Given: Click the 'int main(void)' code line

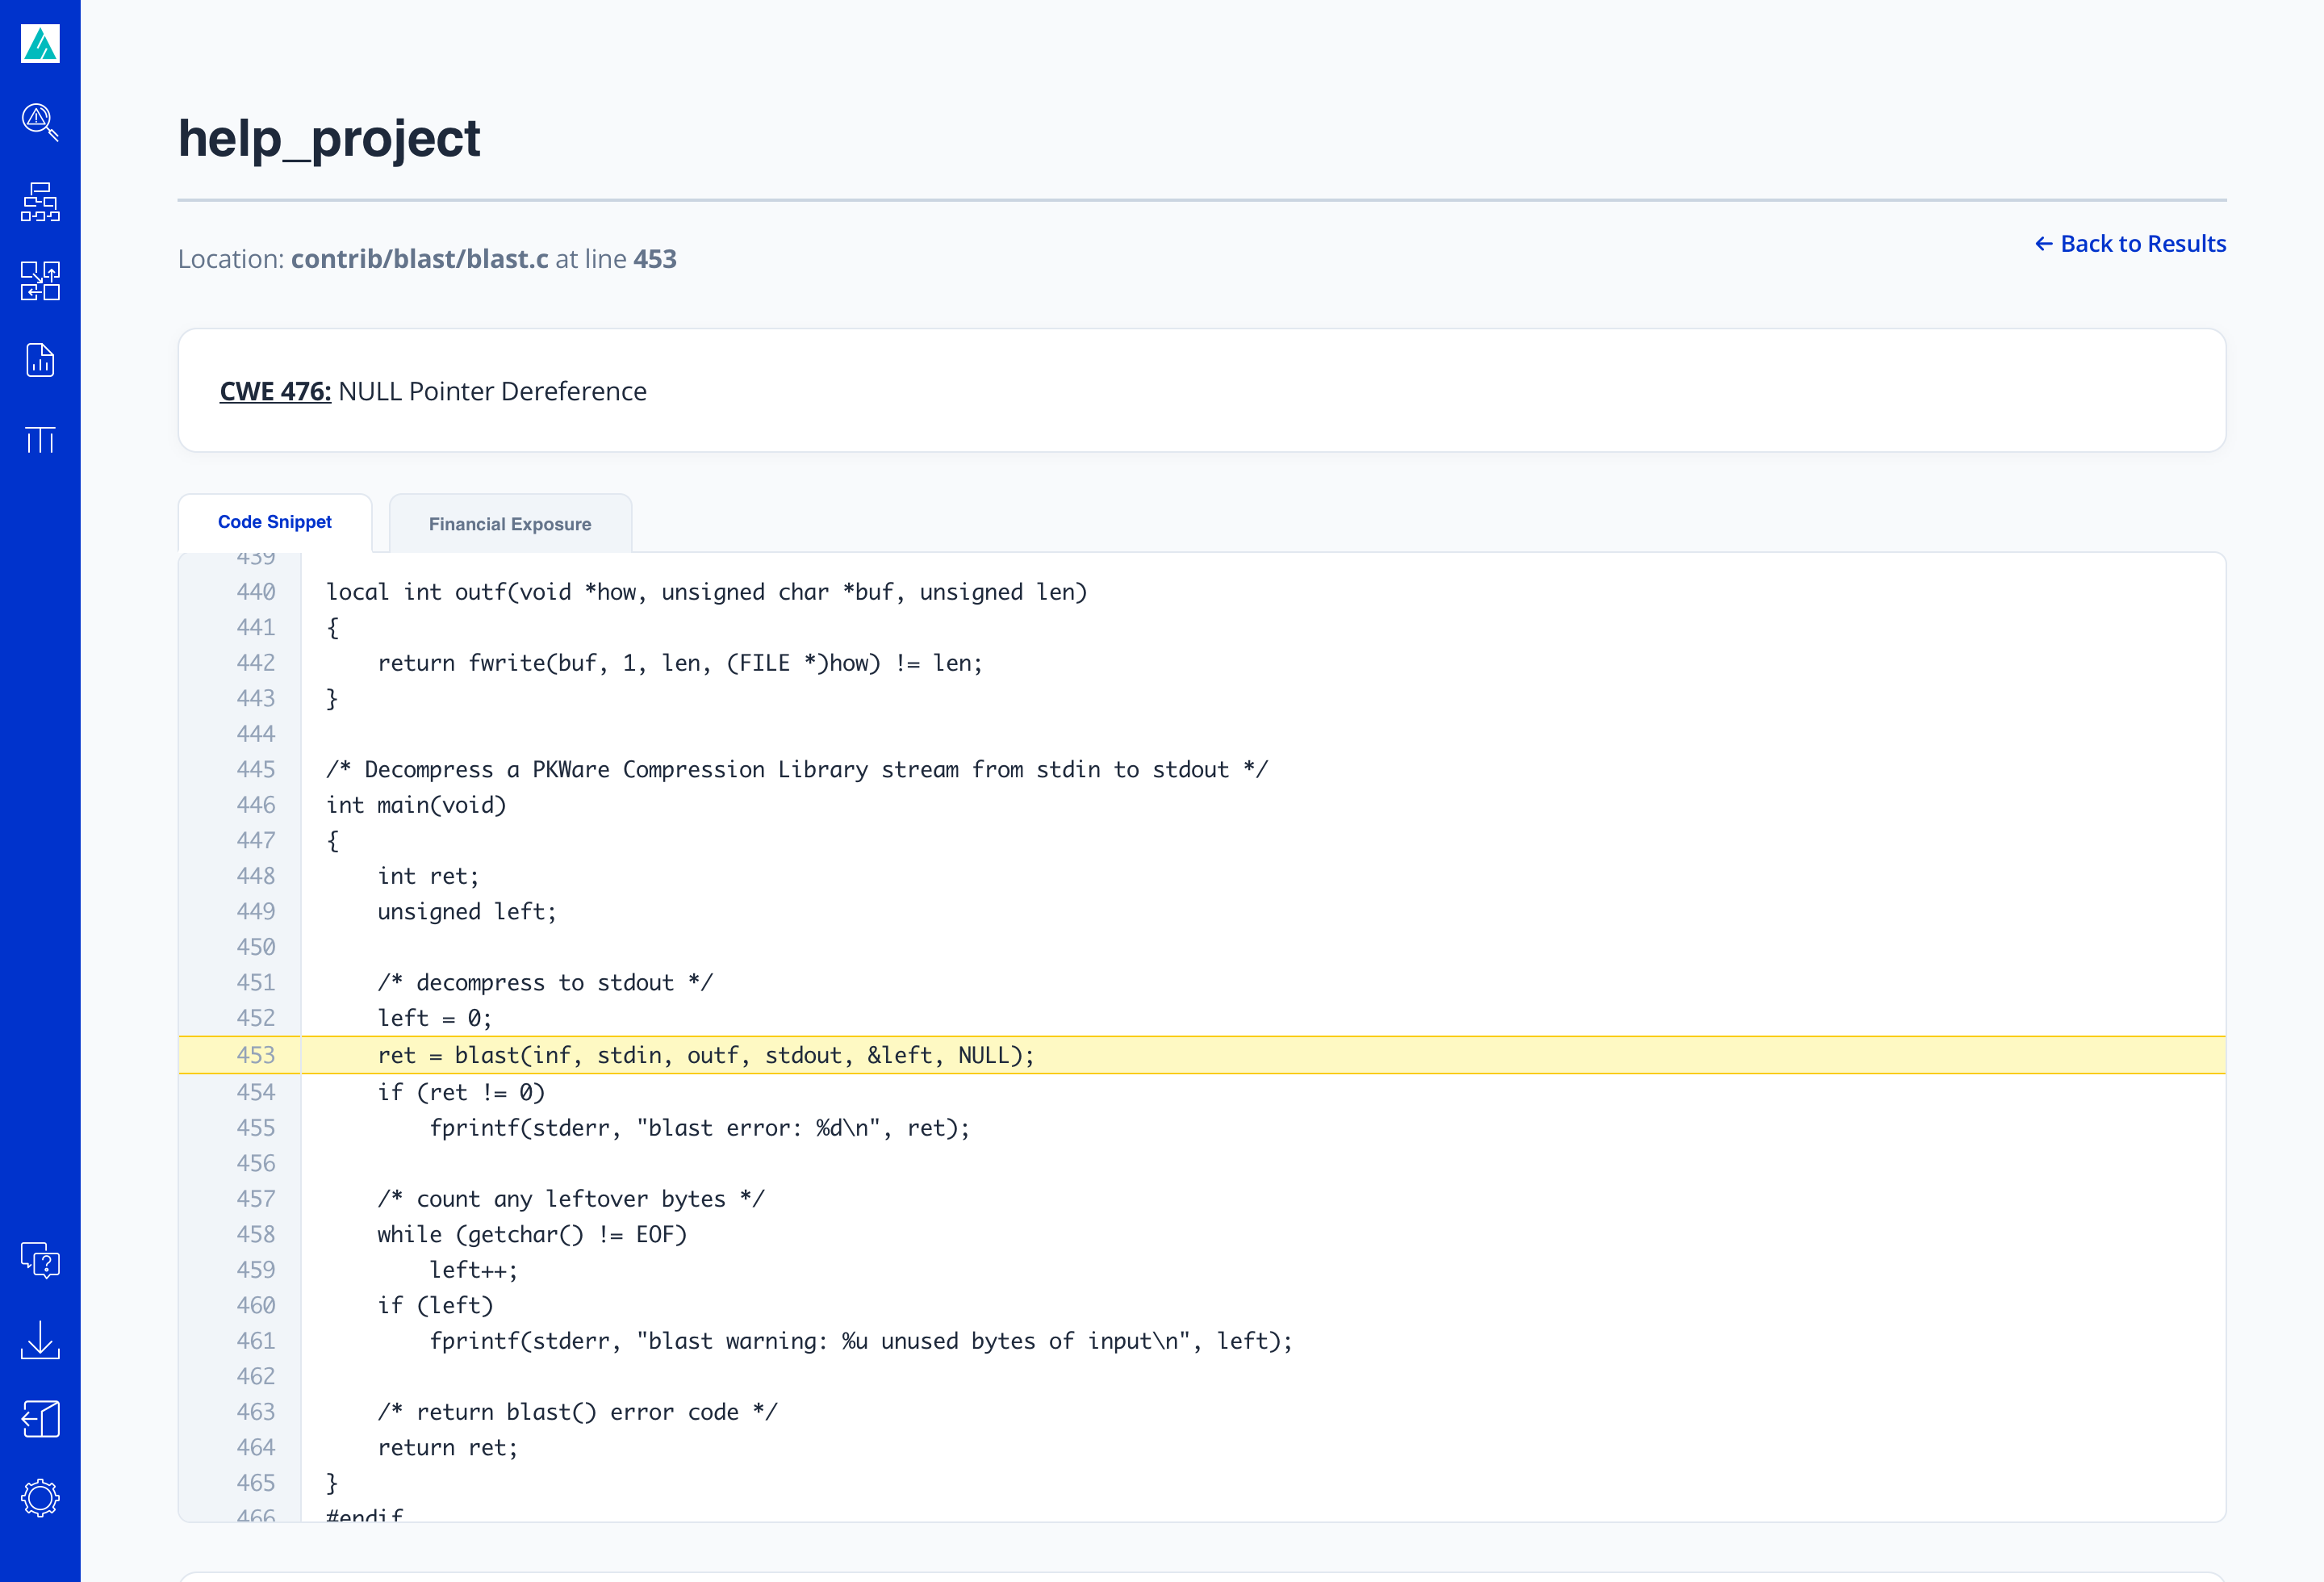Looking at the screenshot, I should [x=416, y=805].
